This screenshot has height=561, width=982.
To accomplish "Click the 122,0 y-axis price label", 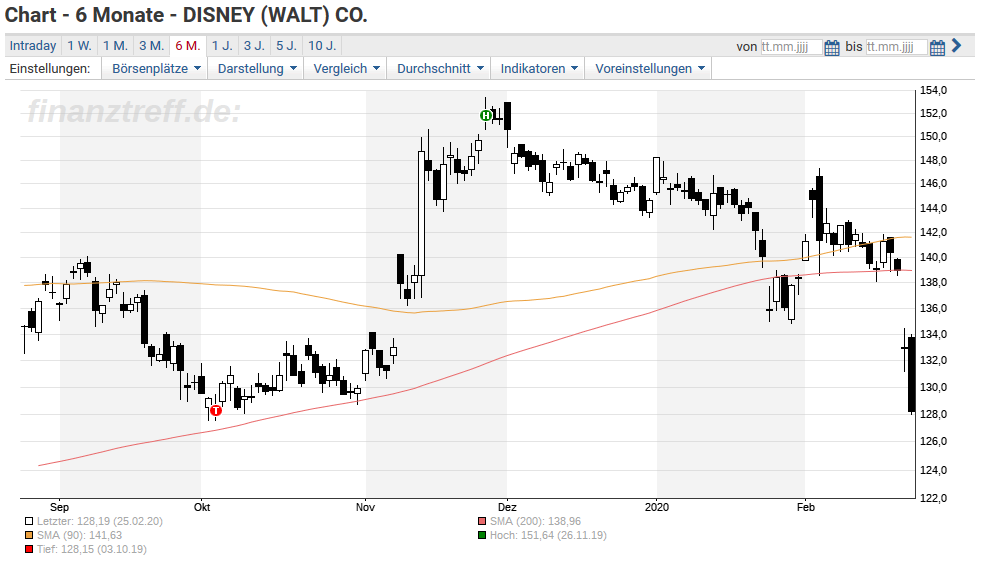I will pos(934,498).
